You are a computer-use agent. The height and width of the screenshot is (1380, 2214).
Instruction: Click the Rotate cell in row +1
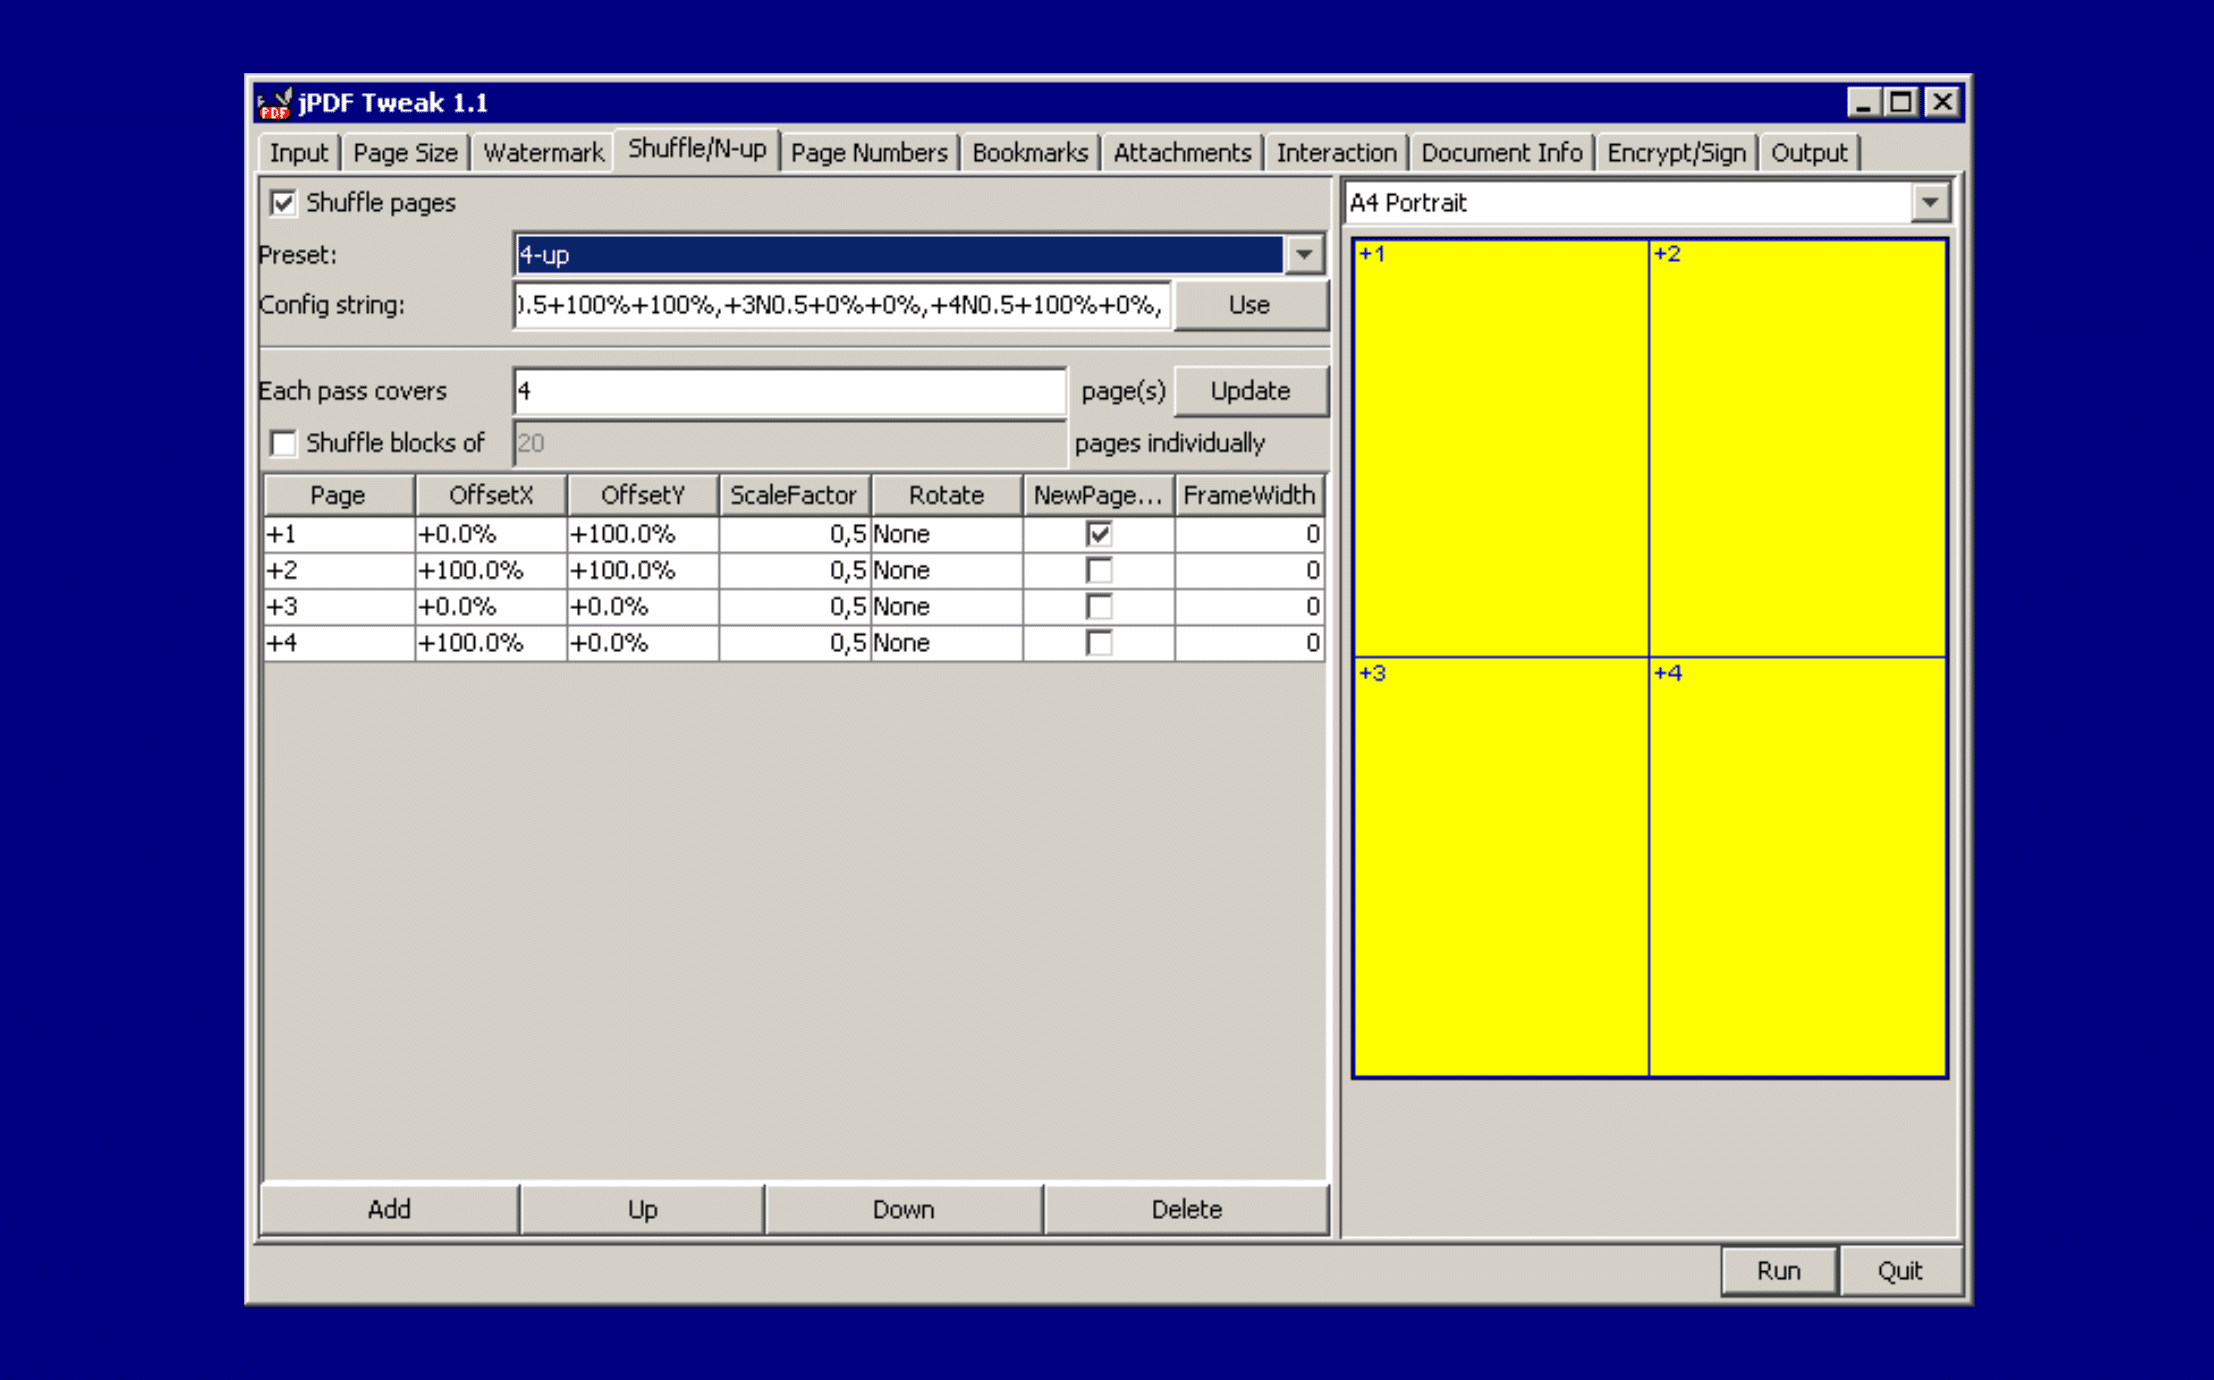(946, 534)
